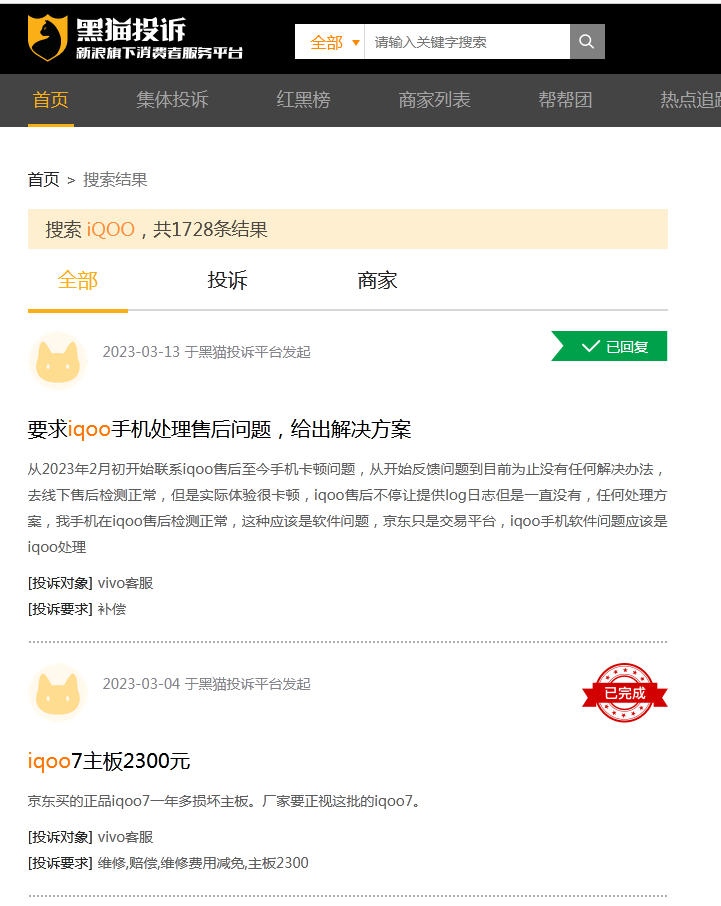Click the second complaint's cat avatar
This screenshot has width=721, height=906.
(58, 692)
